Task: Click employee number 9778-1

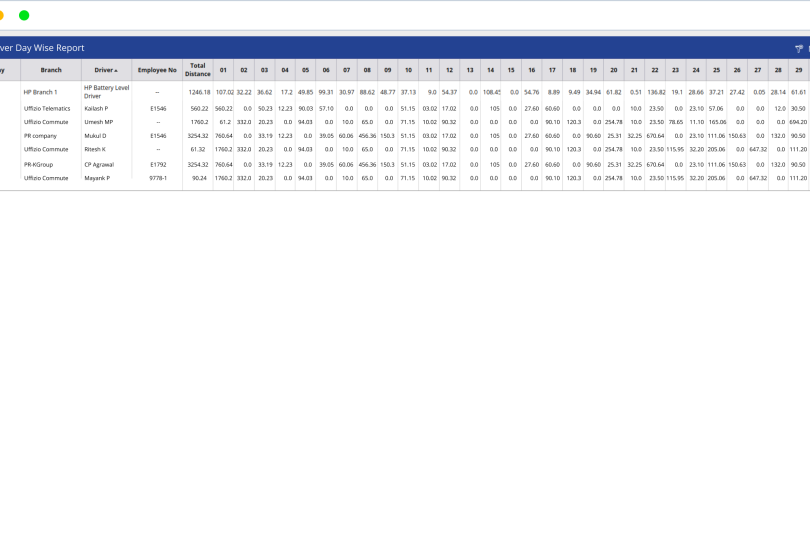Action: 157,178
